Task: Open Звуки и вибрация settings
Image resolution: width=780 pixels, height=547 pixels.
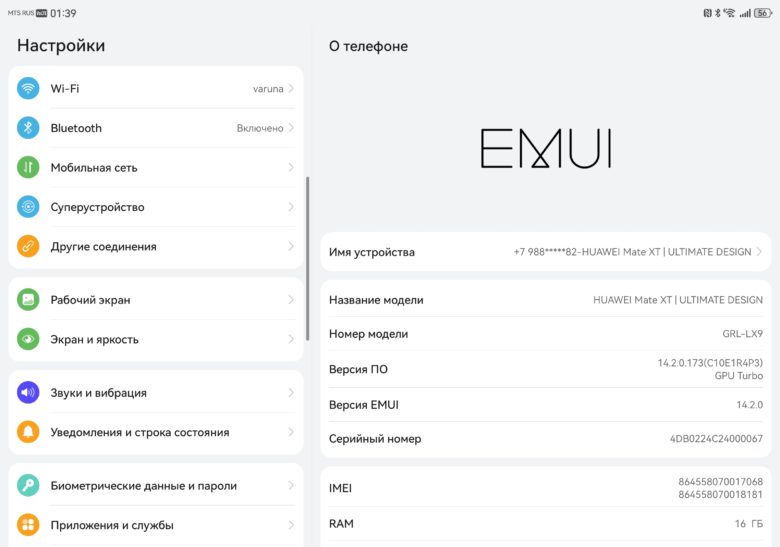Action: 156,392
